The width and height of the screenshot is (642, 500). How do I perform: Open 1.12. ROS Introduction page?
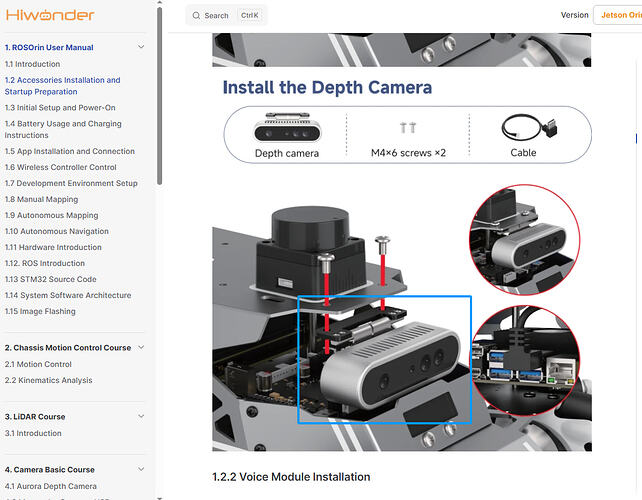coord(45,263)
